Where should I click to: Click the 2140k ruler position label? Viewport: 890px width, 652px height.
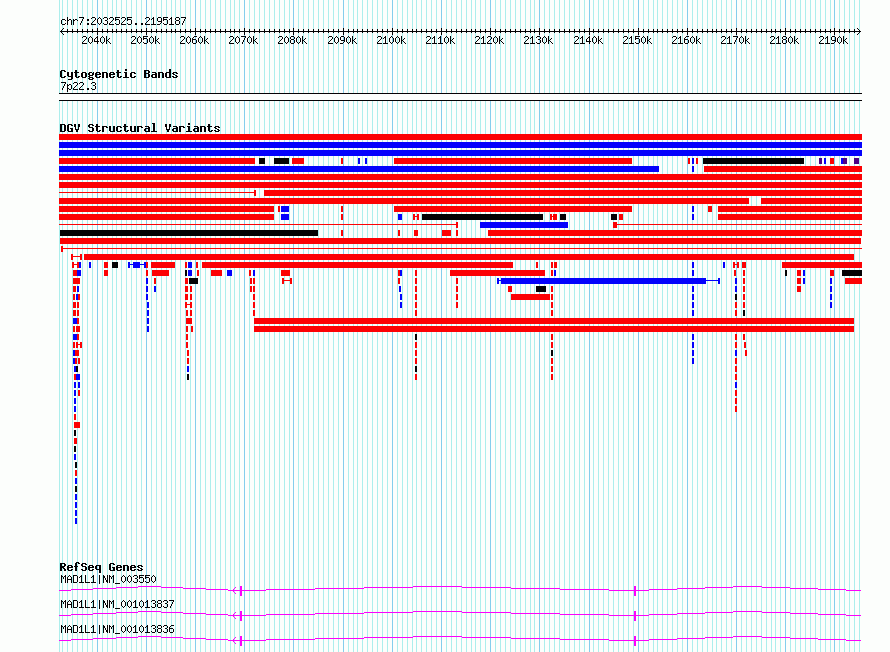(x=587, y=40)
